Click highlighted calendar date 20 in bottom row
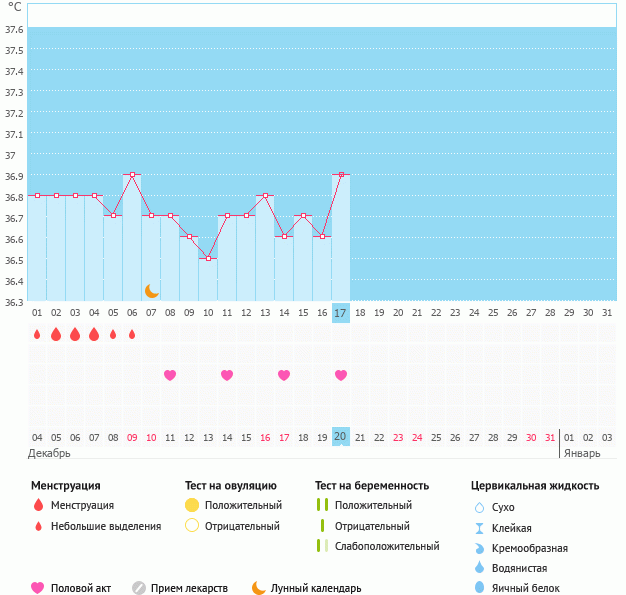The height and width of the screenshot is (595, 626). [x=341, y=437]
